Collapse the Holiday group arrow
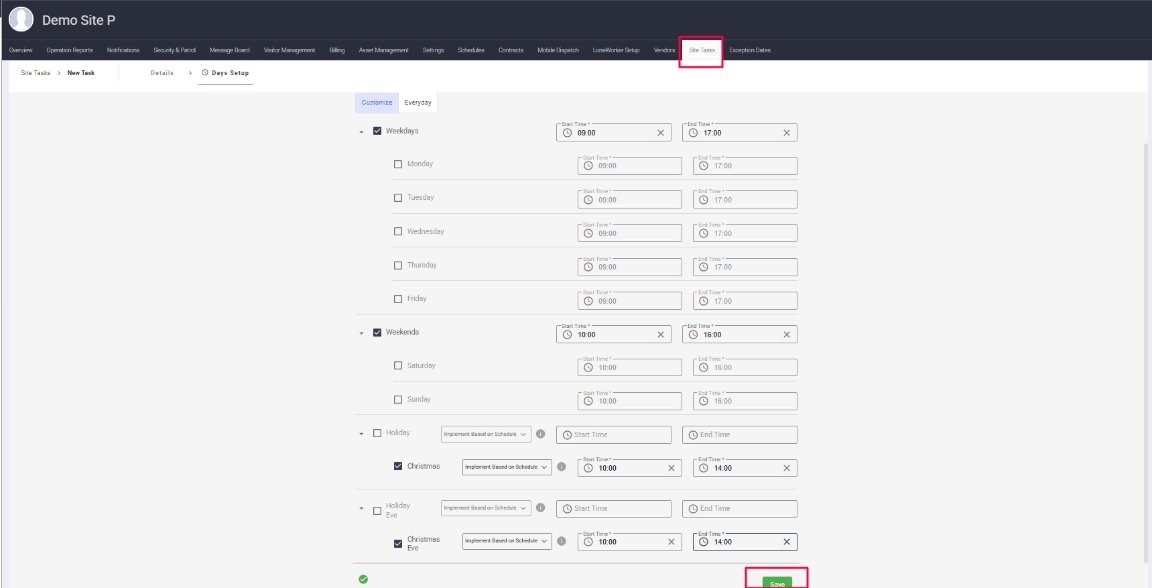This screenshot has width=1152, height=588. pyautogui.click(x=361, y=434)
